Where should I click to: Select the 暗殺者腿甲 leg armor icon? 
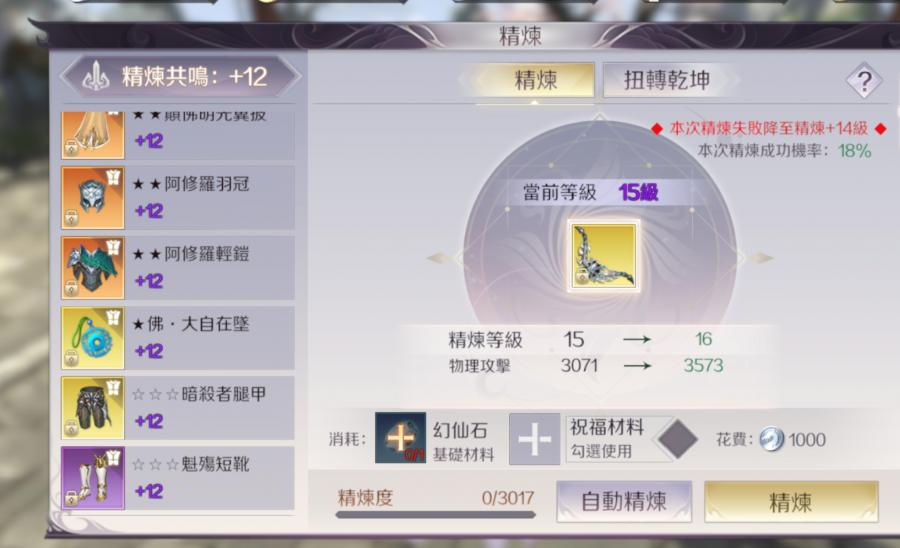[93, 408]
